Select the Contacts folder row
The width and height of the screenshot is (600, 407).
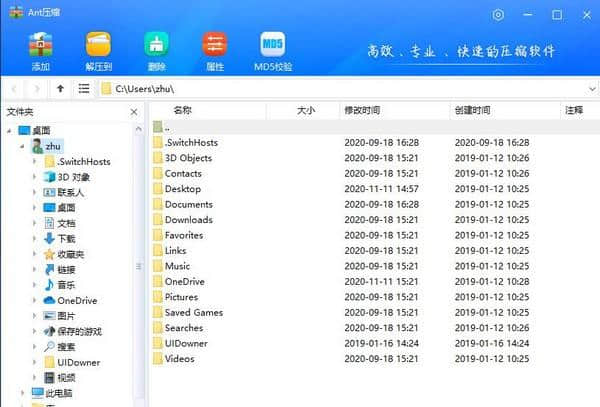click(x=375, y=173)
